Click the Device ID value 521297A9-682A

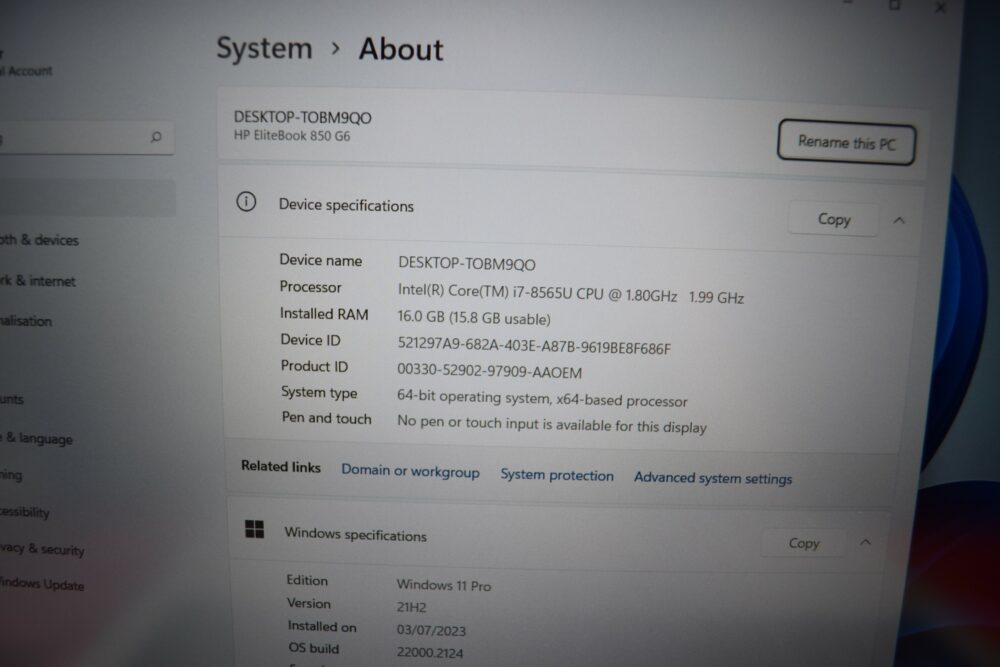pyautogui.click(x=534, y=346)
